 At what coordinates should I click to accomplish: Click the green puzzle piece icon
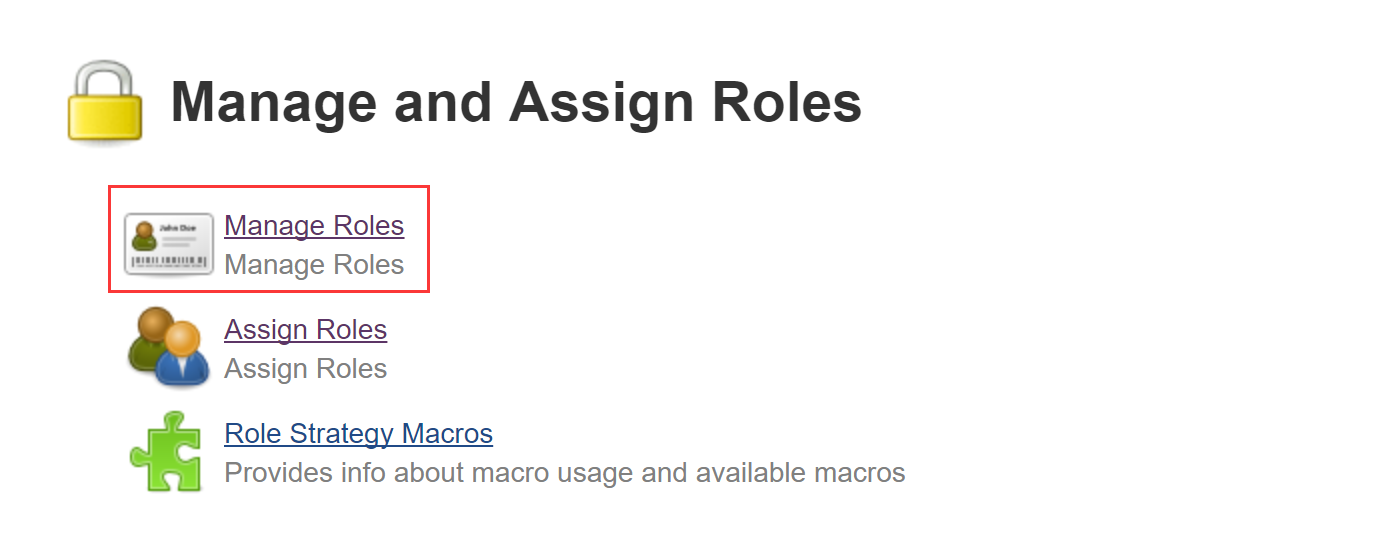coord(166,452)
